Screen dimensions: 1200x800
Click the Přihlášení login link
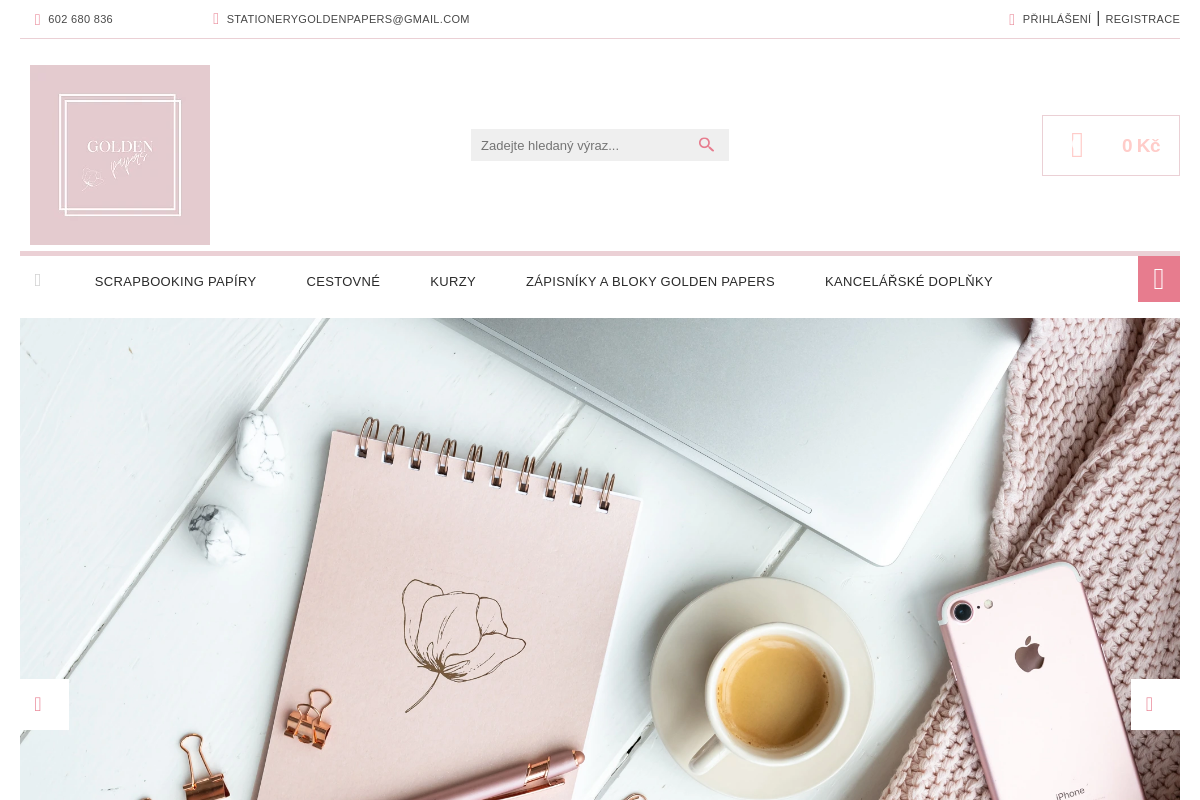(x=1057, y=19)
